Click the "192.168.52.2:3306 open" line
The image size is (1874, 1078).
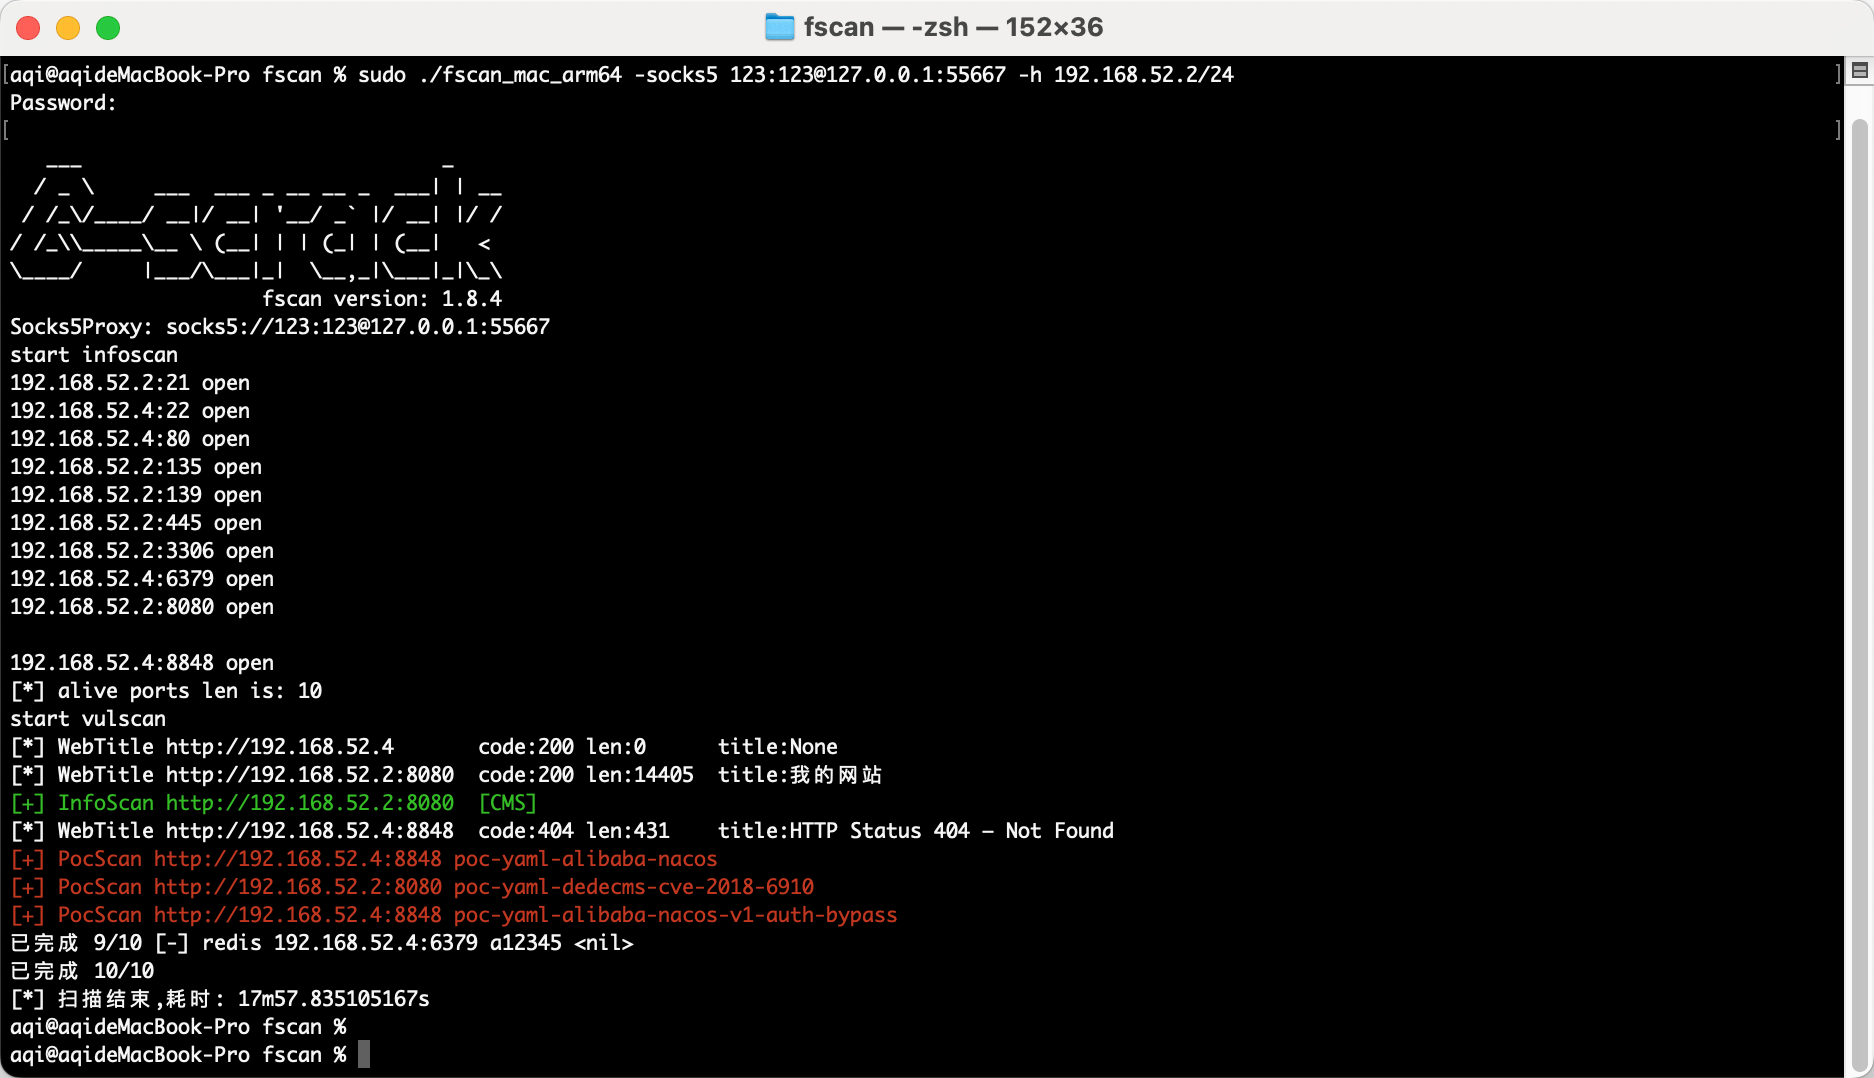142,551
